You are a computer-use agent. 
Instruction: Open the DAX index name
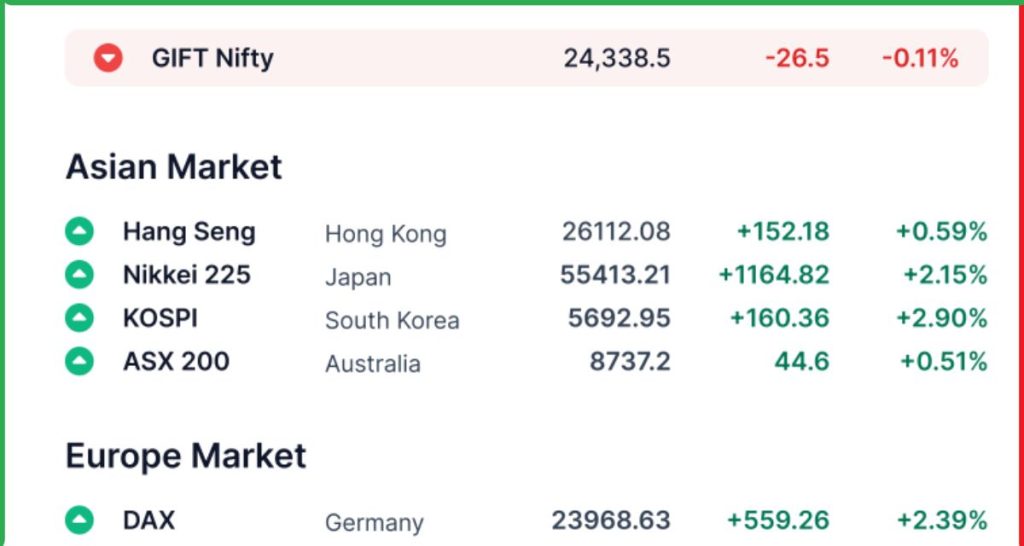(149, 521)
